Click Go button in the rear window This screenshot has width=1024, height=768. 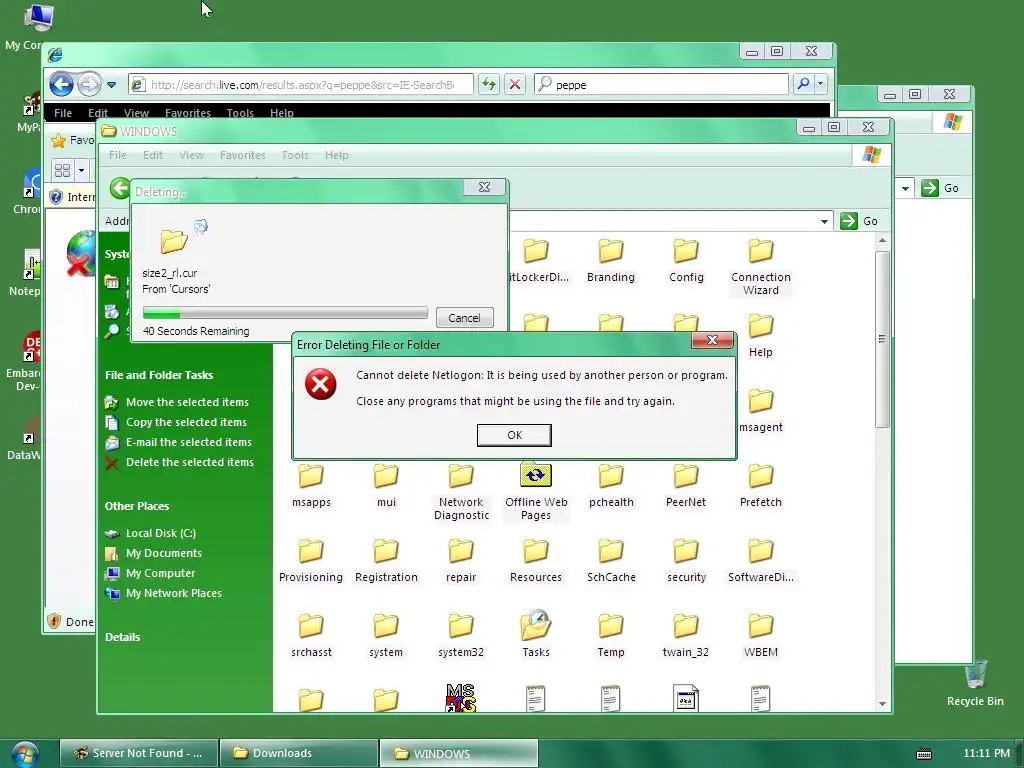pyautogui.click(x=940, y=188)
